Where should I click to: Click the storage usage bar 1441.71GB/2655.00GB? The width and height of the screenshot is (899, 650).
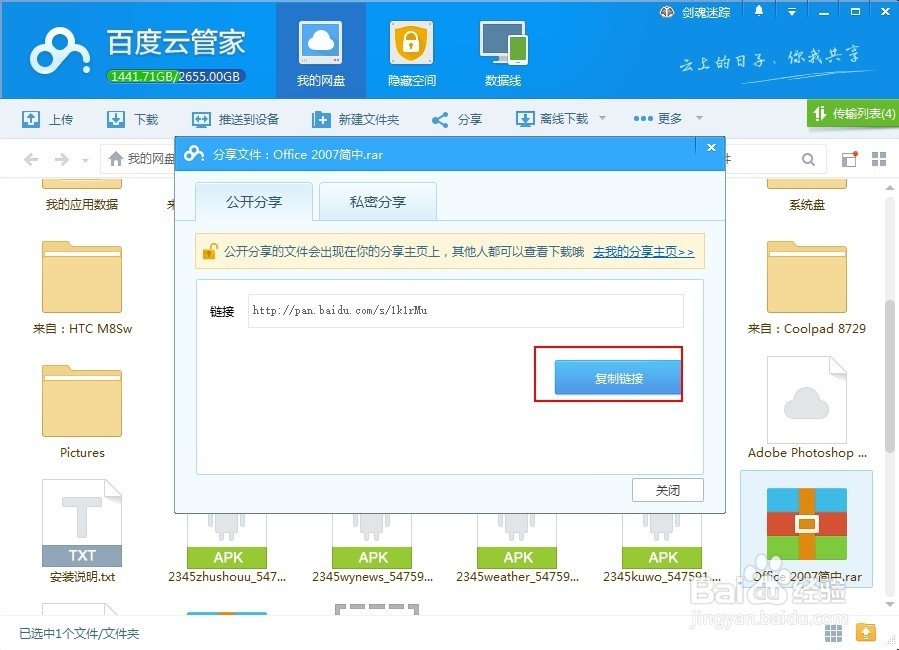click(x=175, y=76)
